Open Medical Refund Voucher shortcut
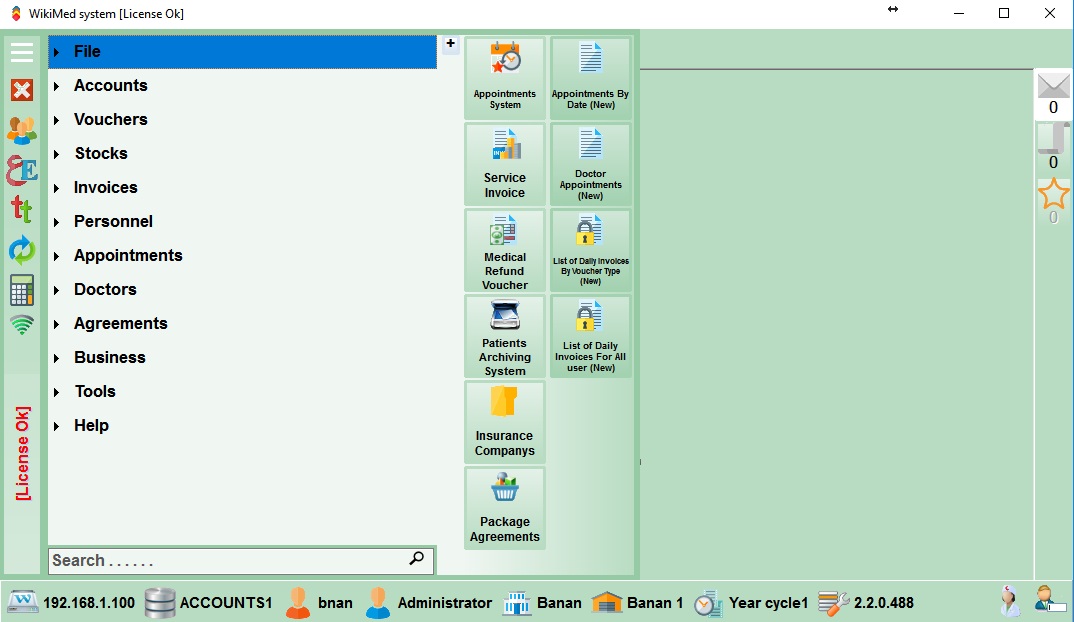Viewport: 1074px width, 622px height. [505, 250]
